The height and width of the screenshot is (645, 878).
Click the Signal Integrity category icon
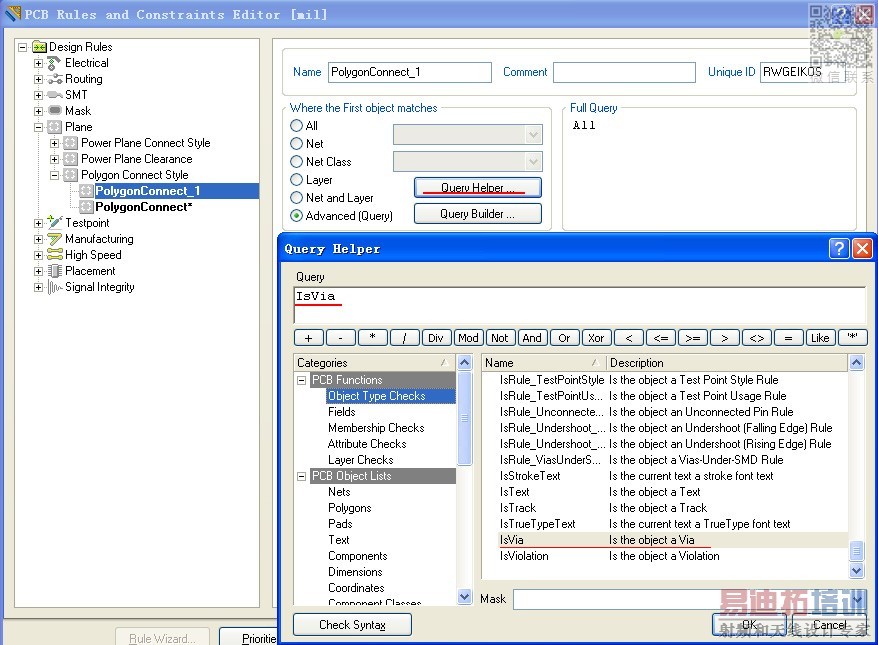(54, 287)
